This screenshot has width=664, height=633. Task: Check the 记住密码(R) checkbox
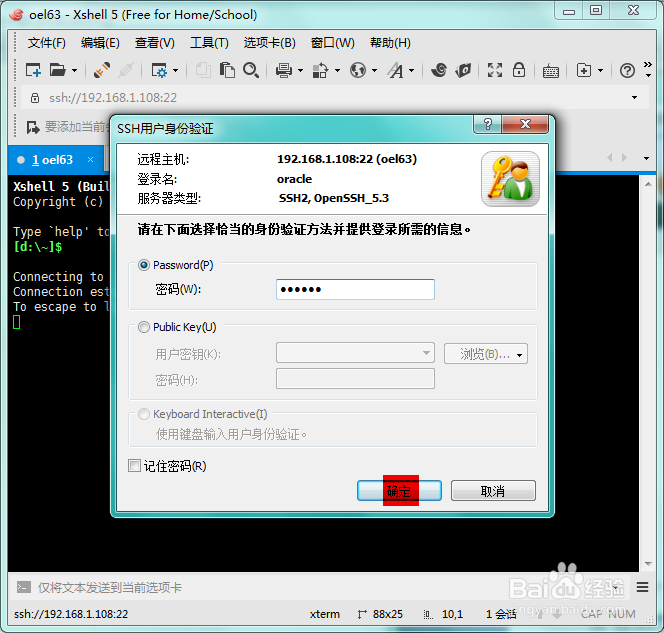[x=134, y=466]
